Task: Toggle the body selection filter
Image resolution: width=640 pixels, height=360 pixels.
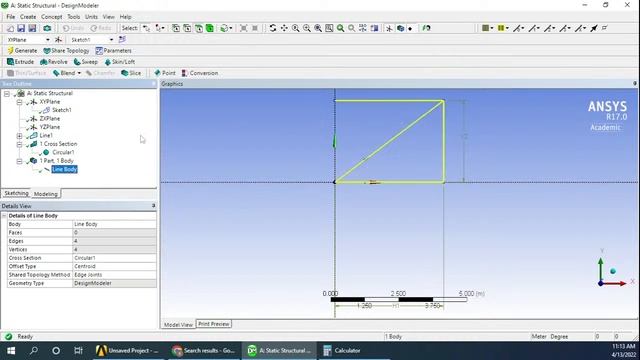Action: pos(209,28)
